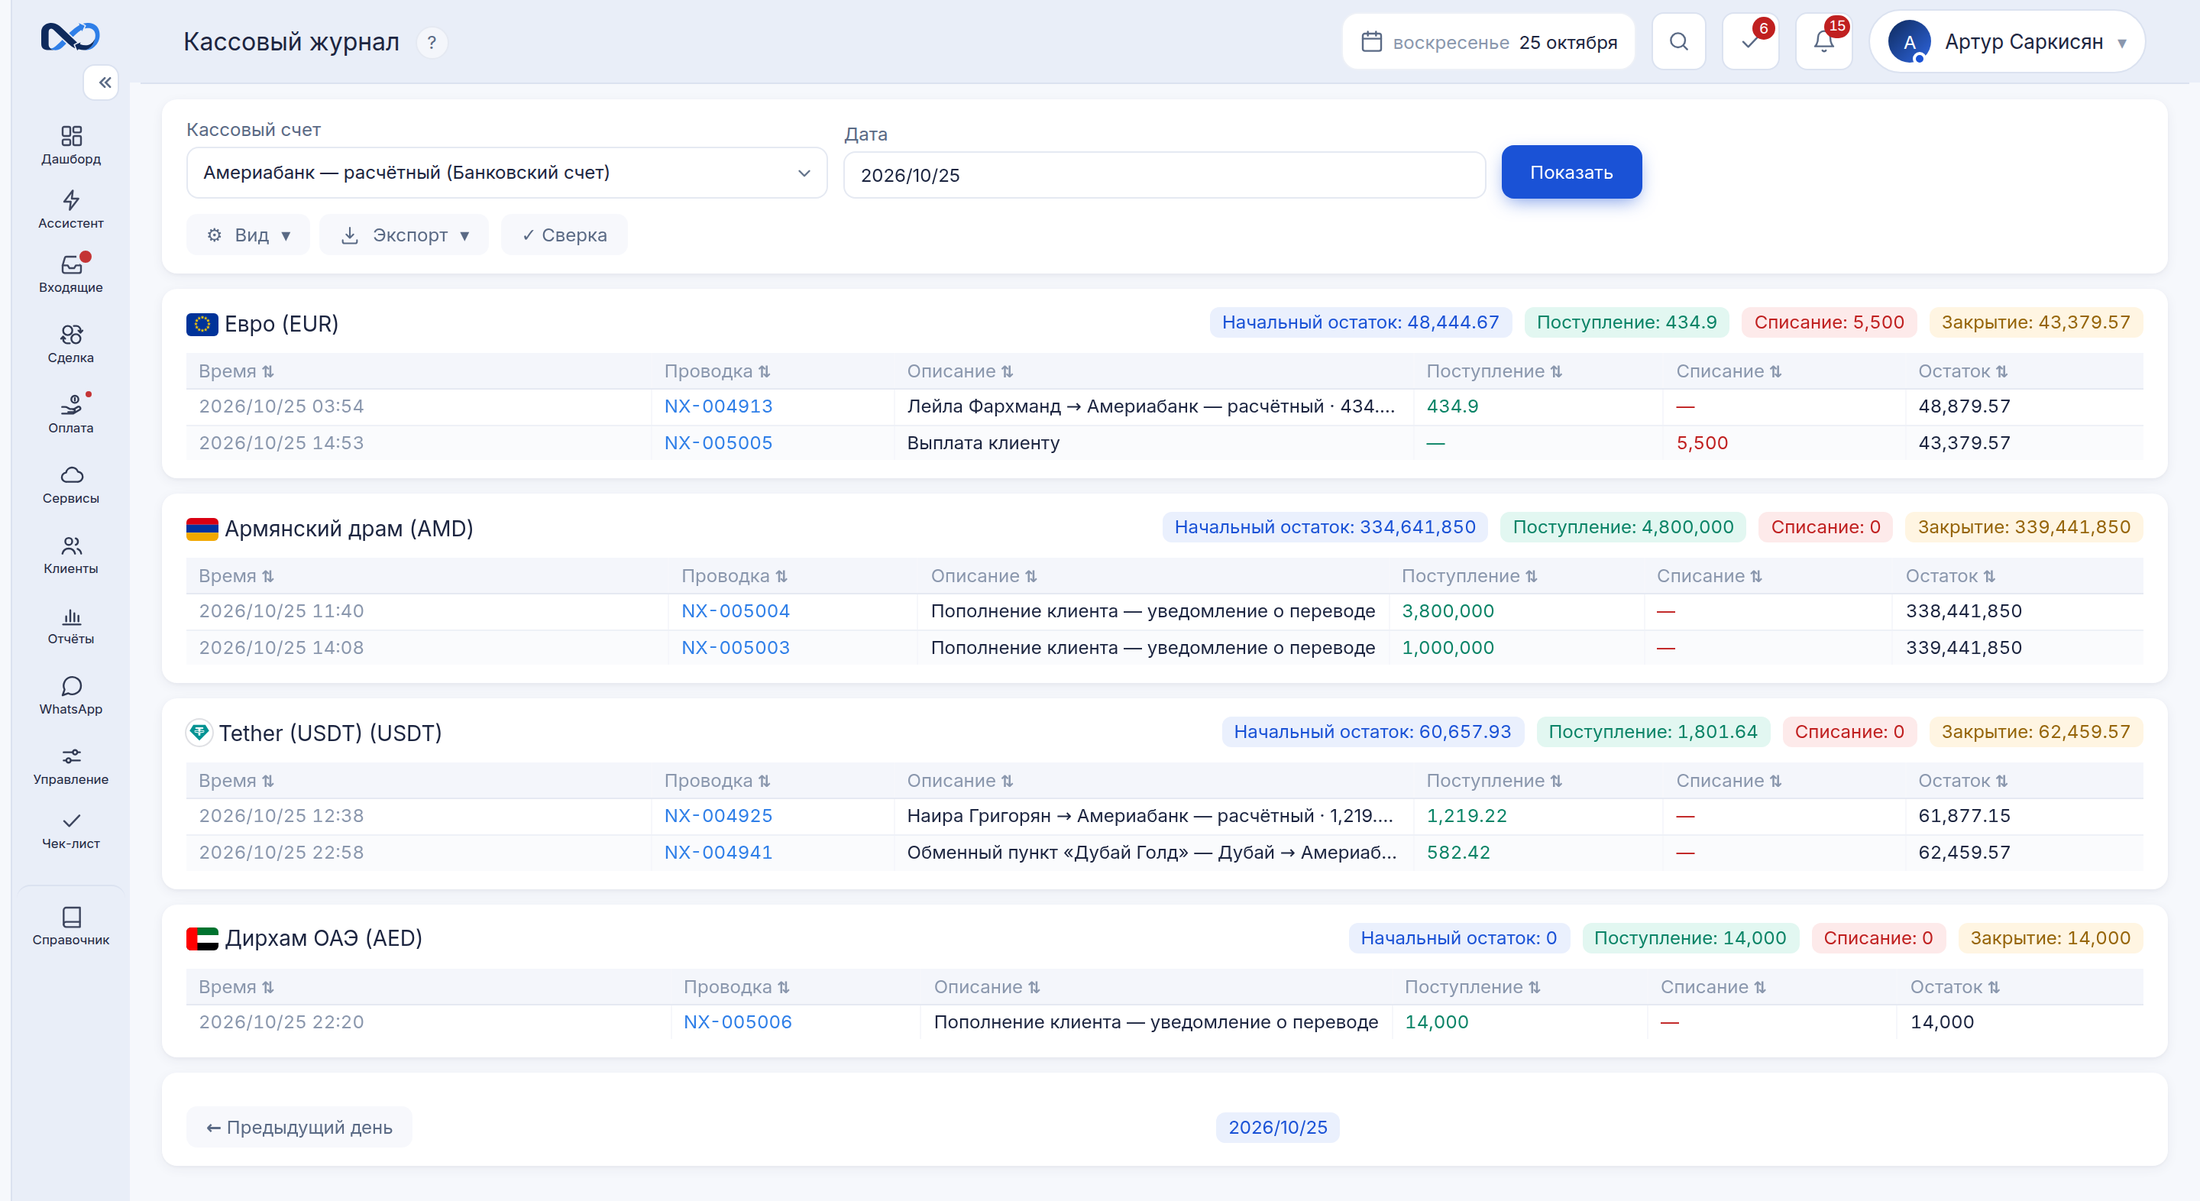This screenshot has height=1201, width=2200.
Task: Click the 2026/10/25 date badge at bottom
Action: (1277, 1127)
